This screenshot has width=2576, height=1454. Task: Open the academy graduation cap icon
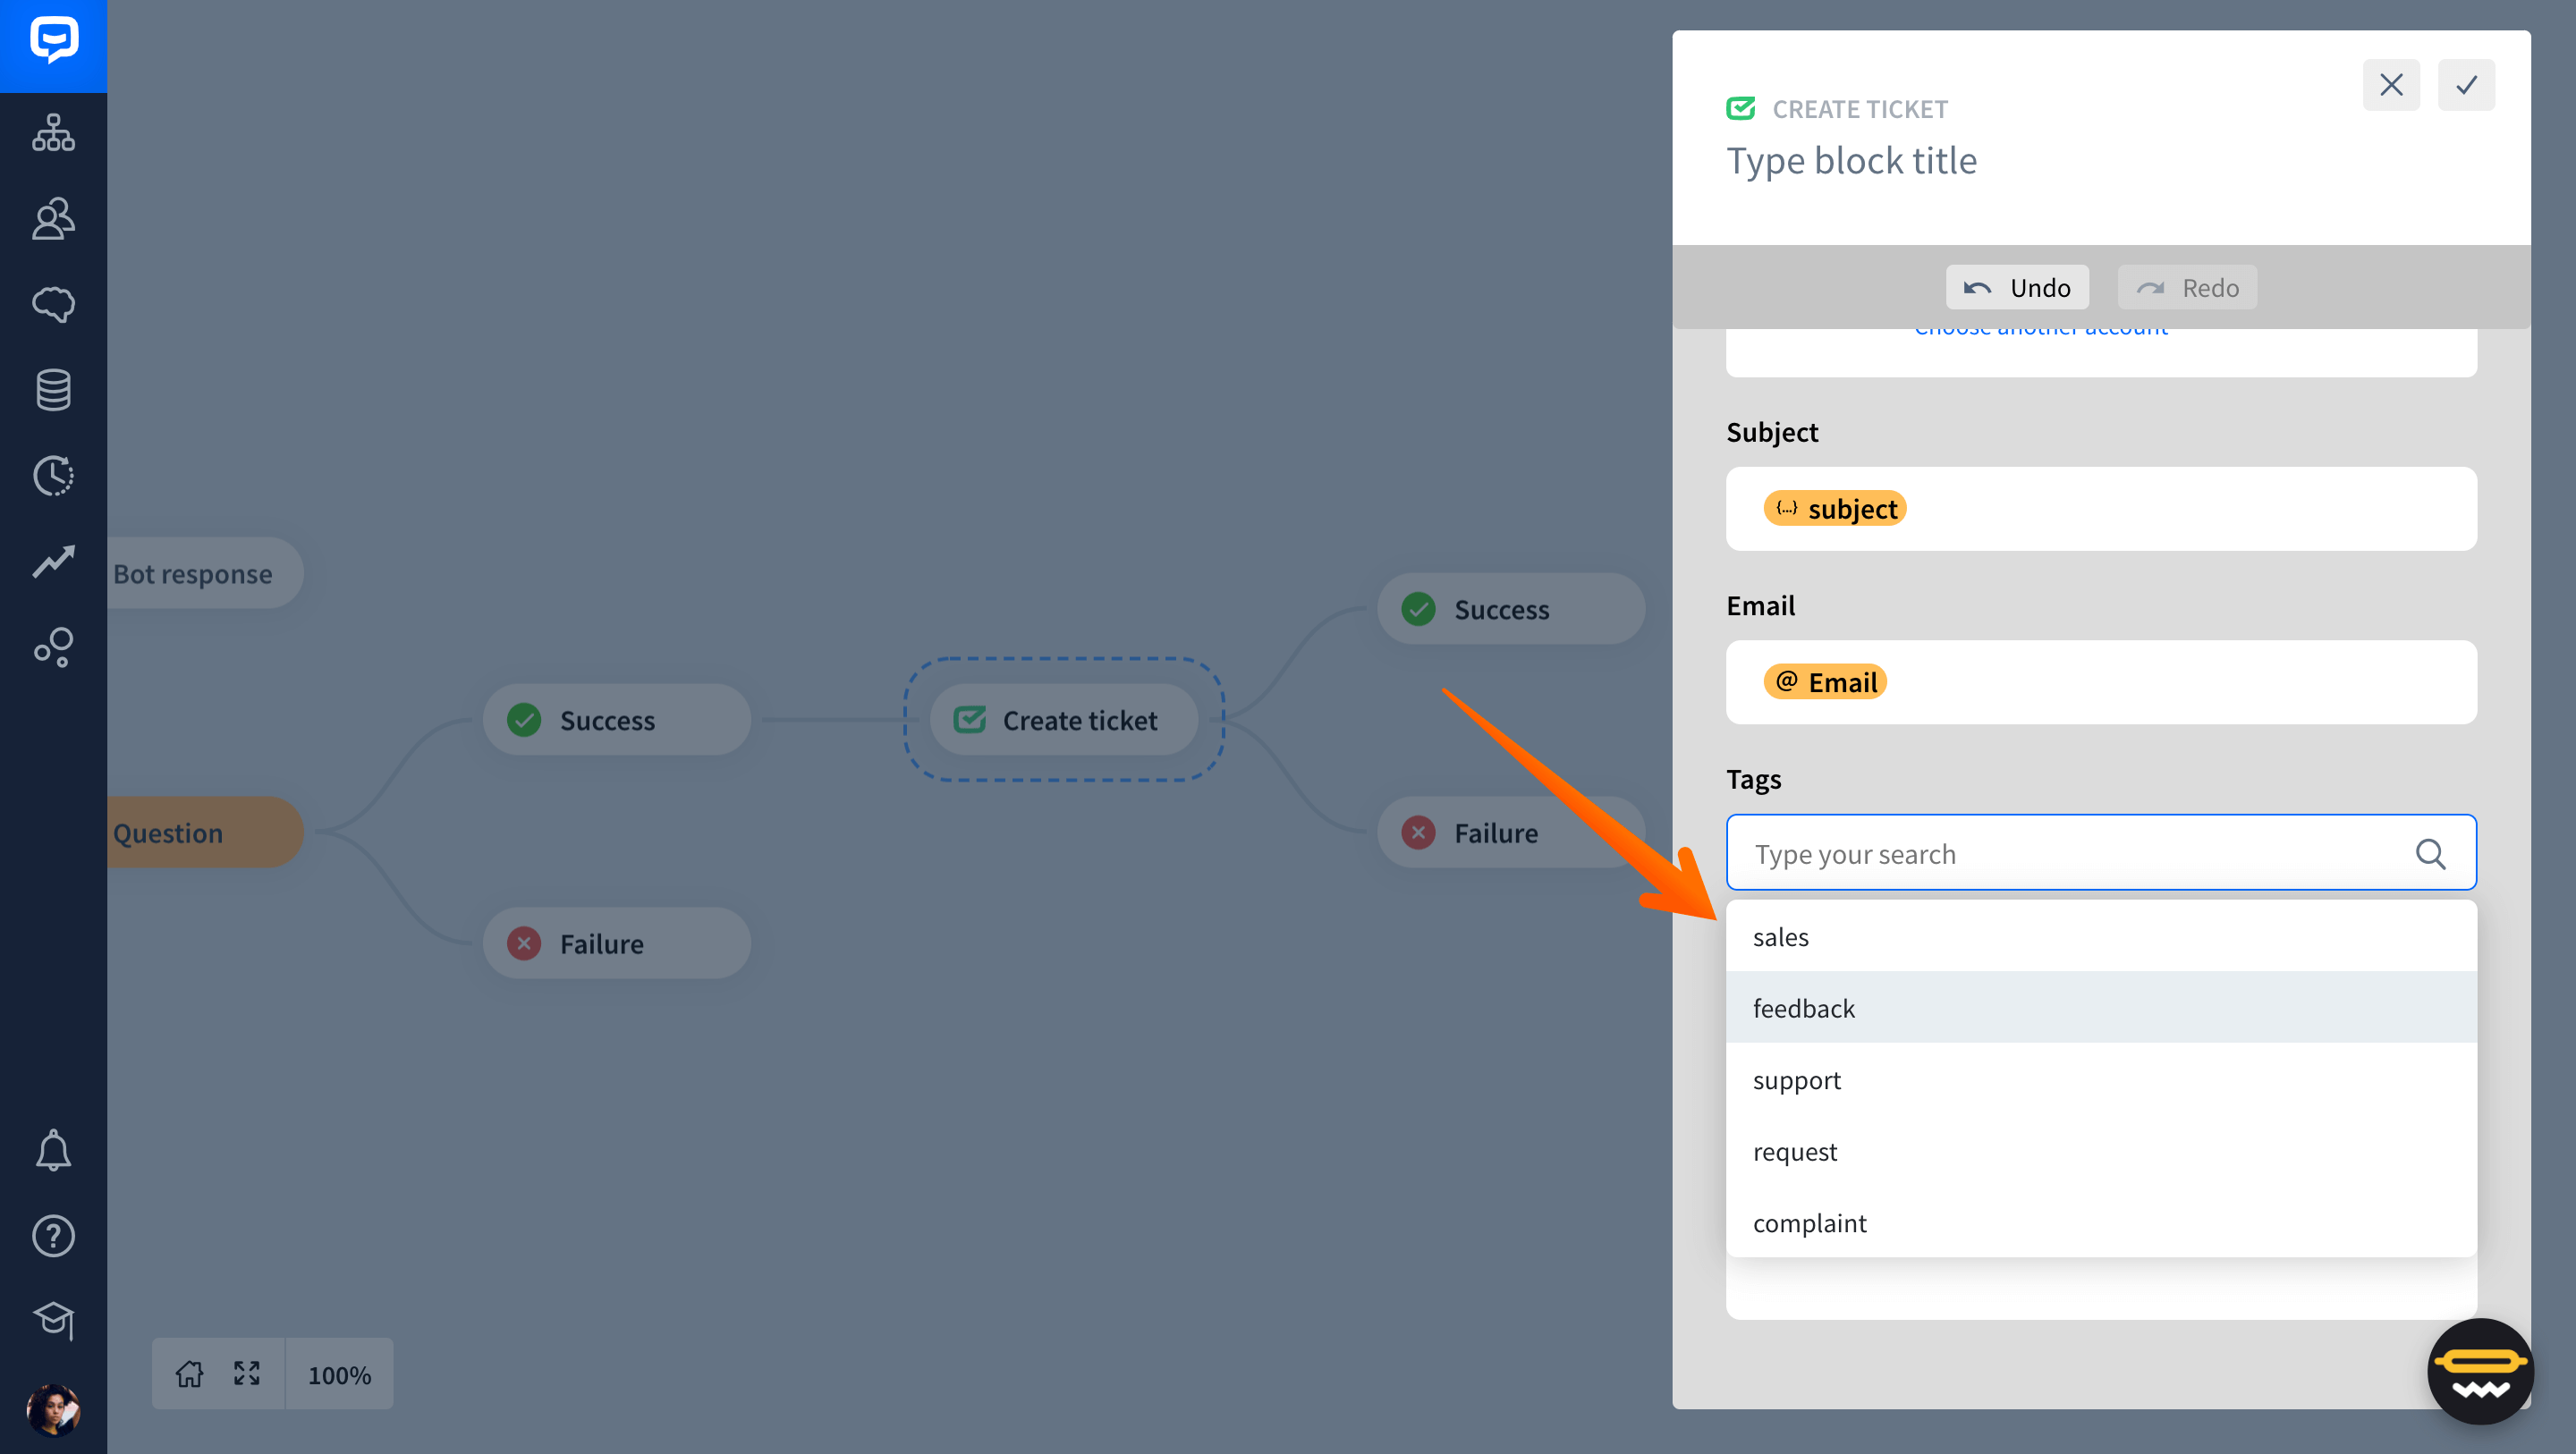53,1321
